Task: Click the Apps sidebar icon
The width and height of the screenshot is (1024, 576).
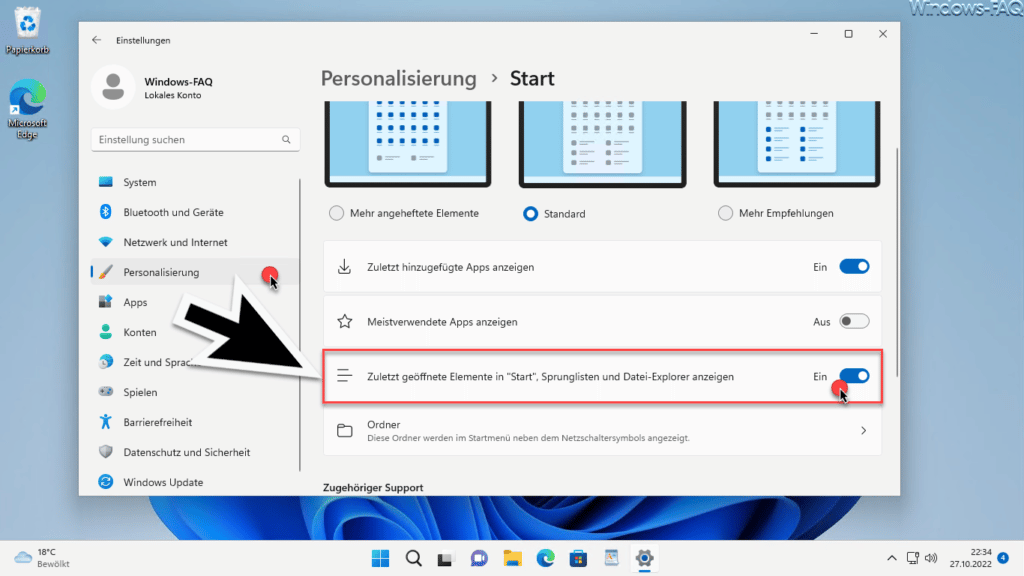Action: point(105,302)
